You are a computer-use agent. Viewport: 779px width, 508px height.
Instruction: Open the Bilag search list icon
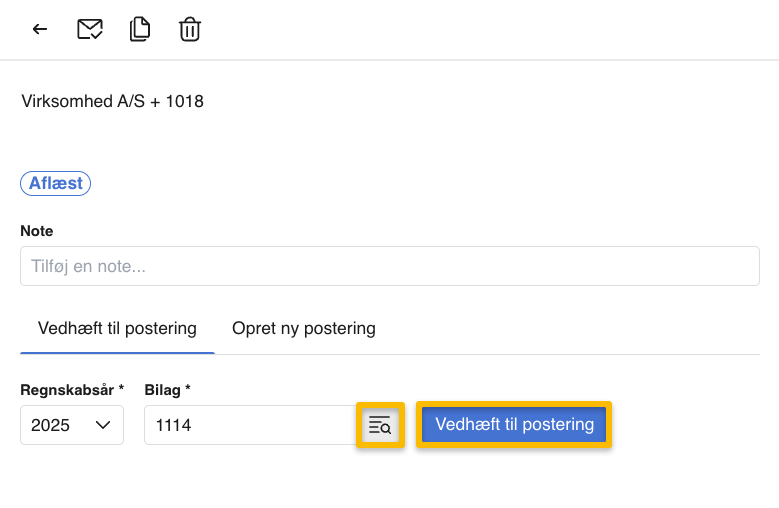pos(380,425)
